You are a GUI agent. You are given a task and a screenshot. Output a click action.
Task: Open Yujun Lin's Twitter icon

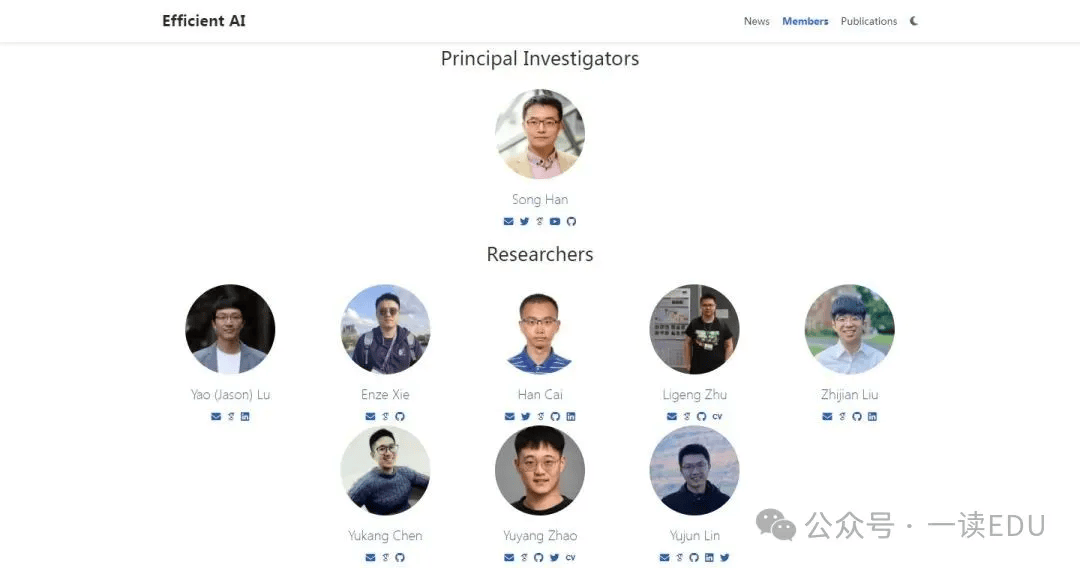pos(725,558)
